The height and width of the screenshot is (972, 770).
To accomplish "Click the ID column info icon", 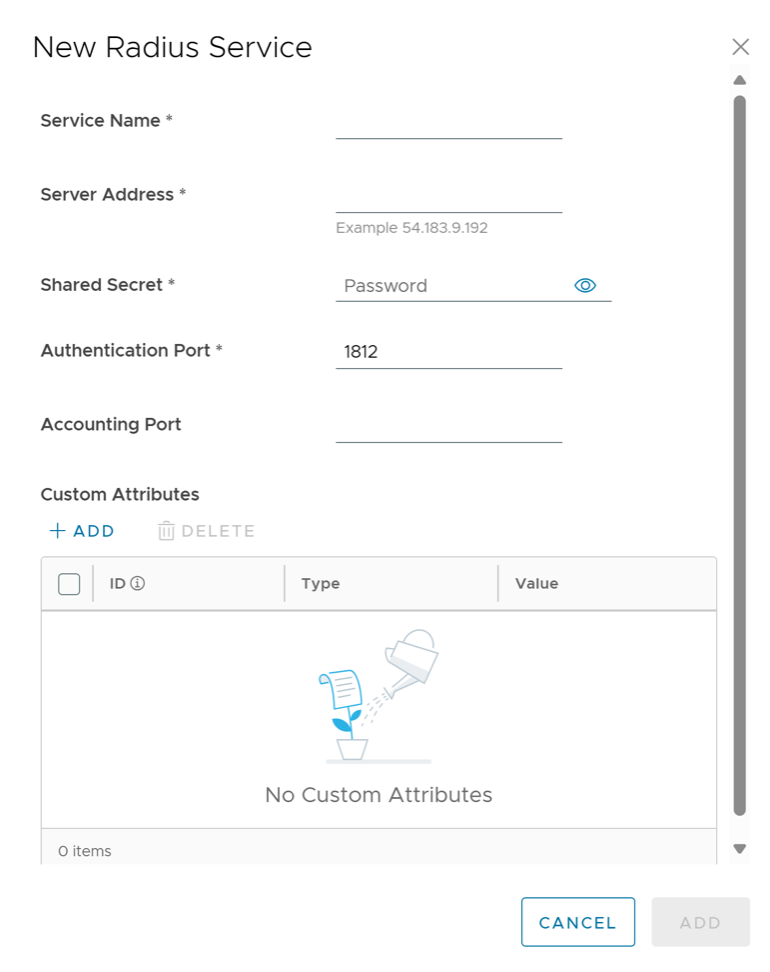I will (x=138, y=583).
